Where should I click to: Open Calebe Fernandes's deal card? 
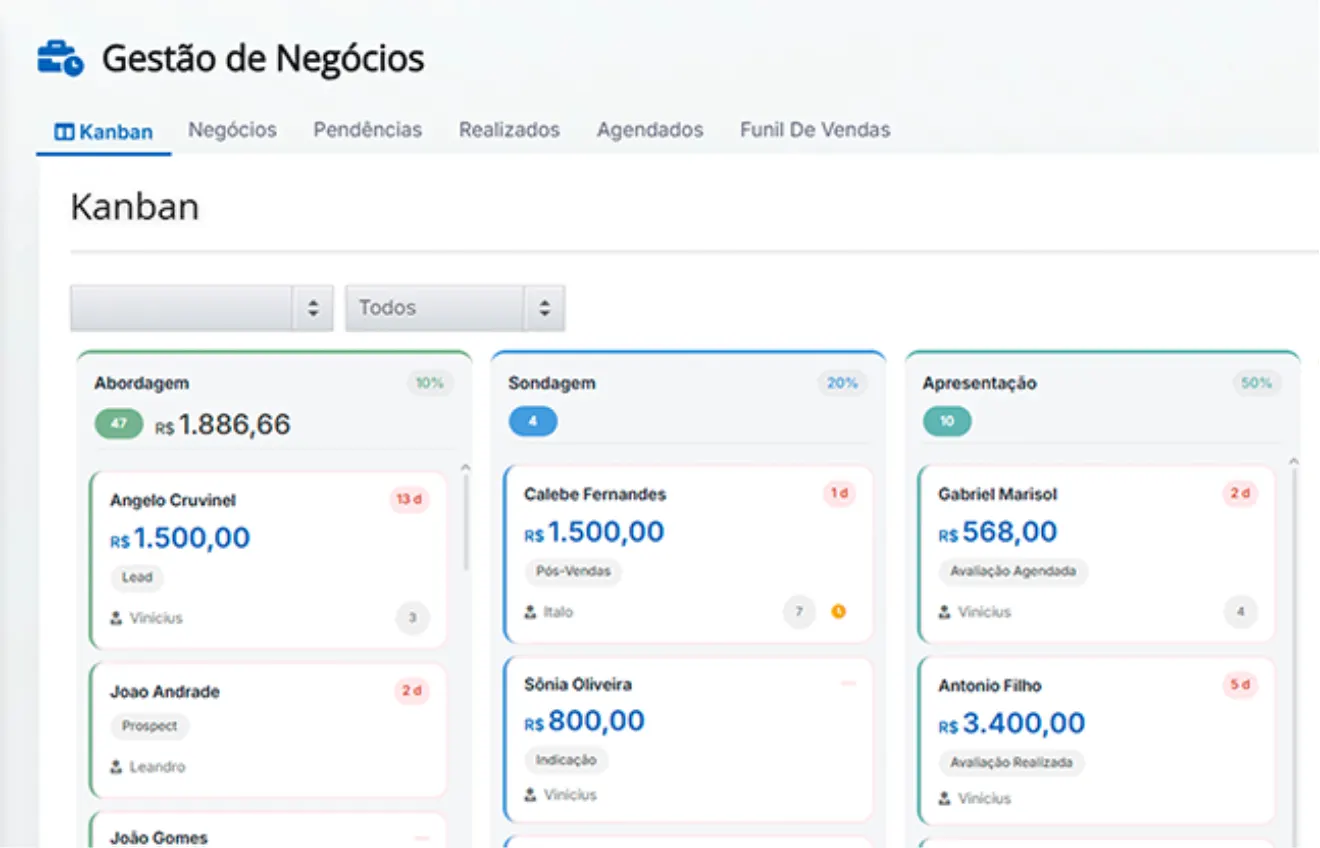tap(689, 554)
